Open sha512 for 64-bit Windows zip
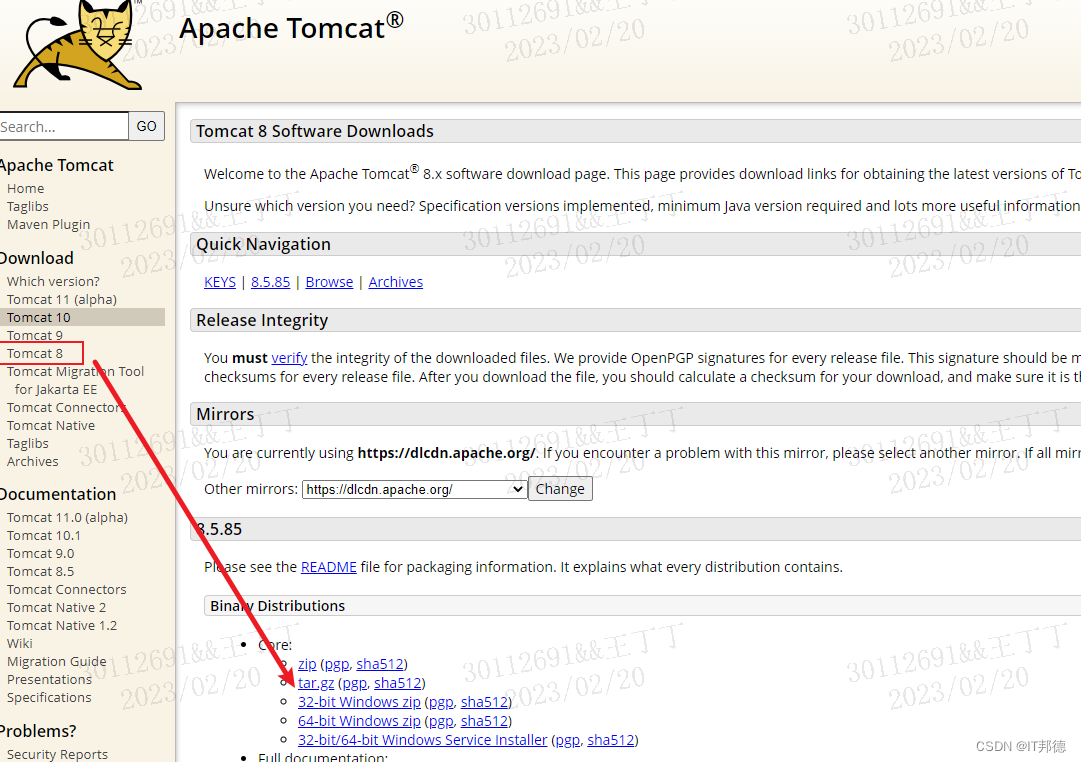The image size is (1081, 762). (485, 721)
